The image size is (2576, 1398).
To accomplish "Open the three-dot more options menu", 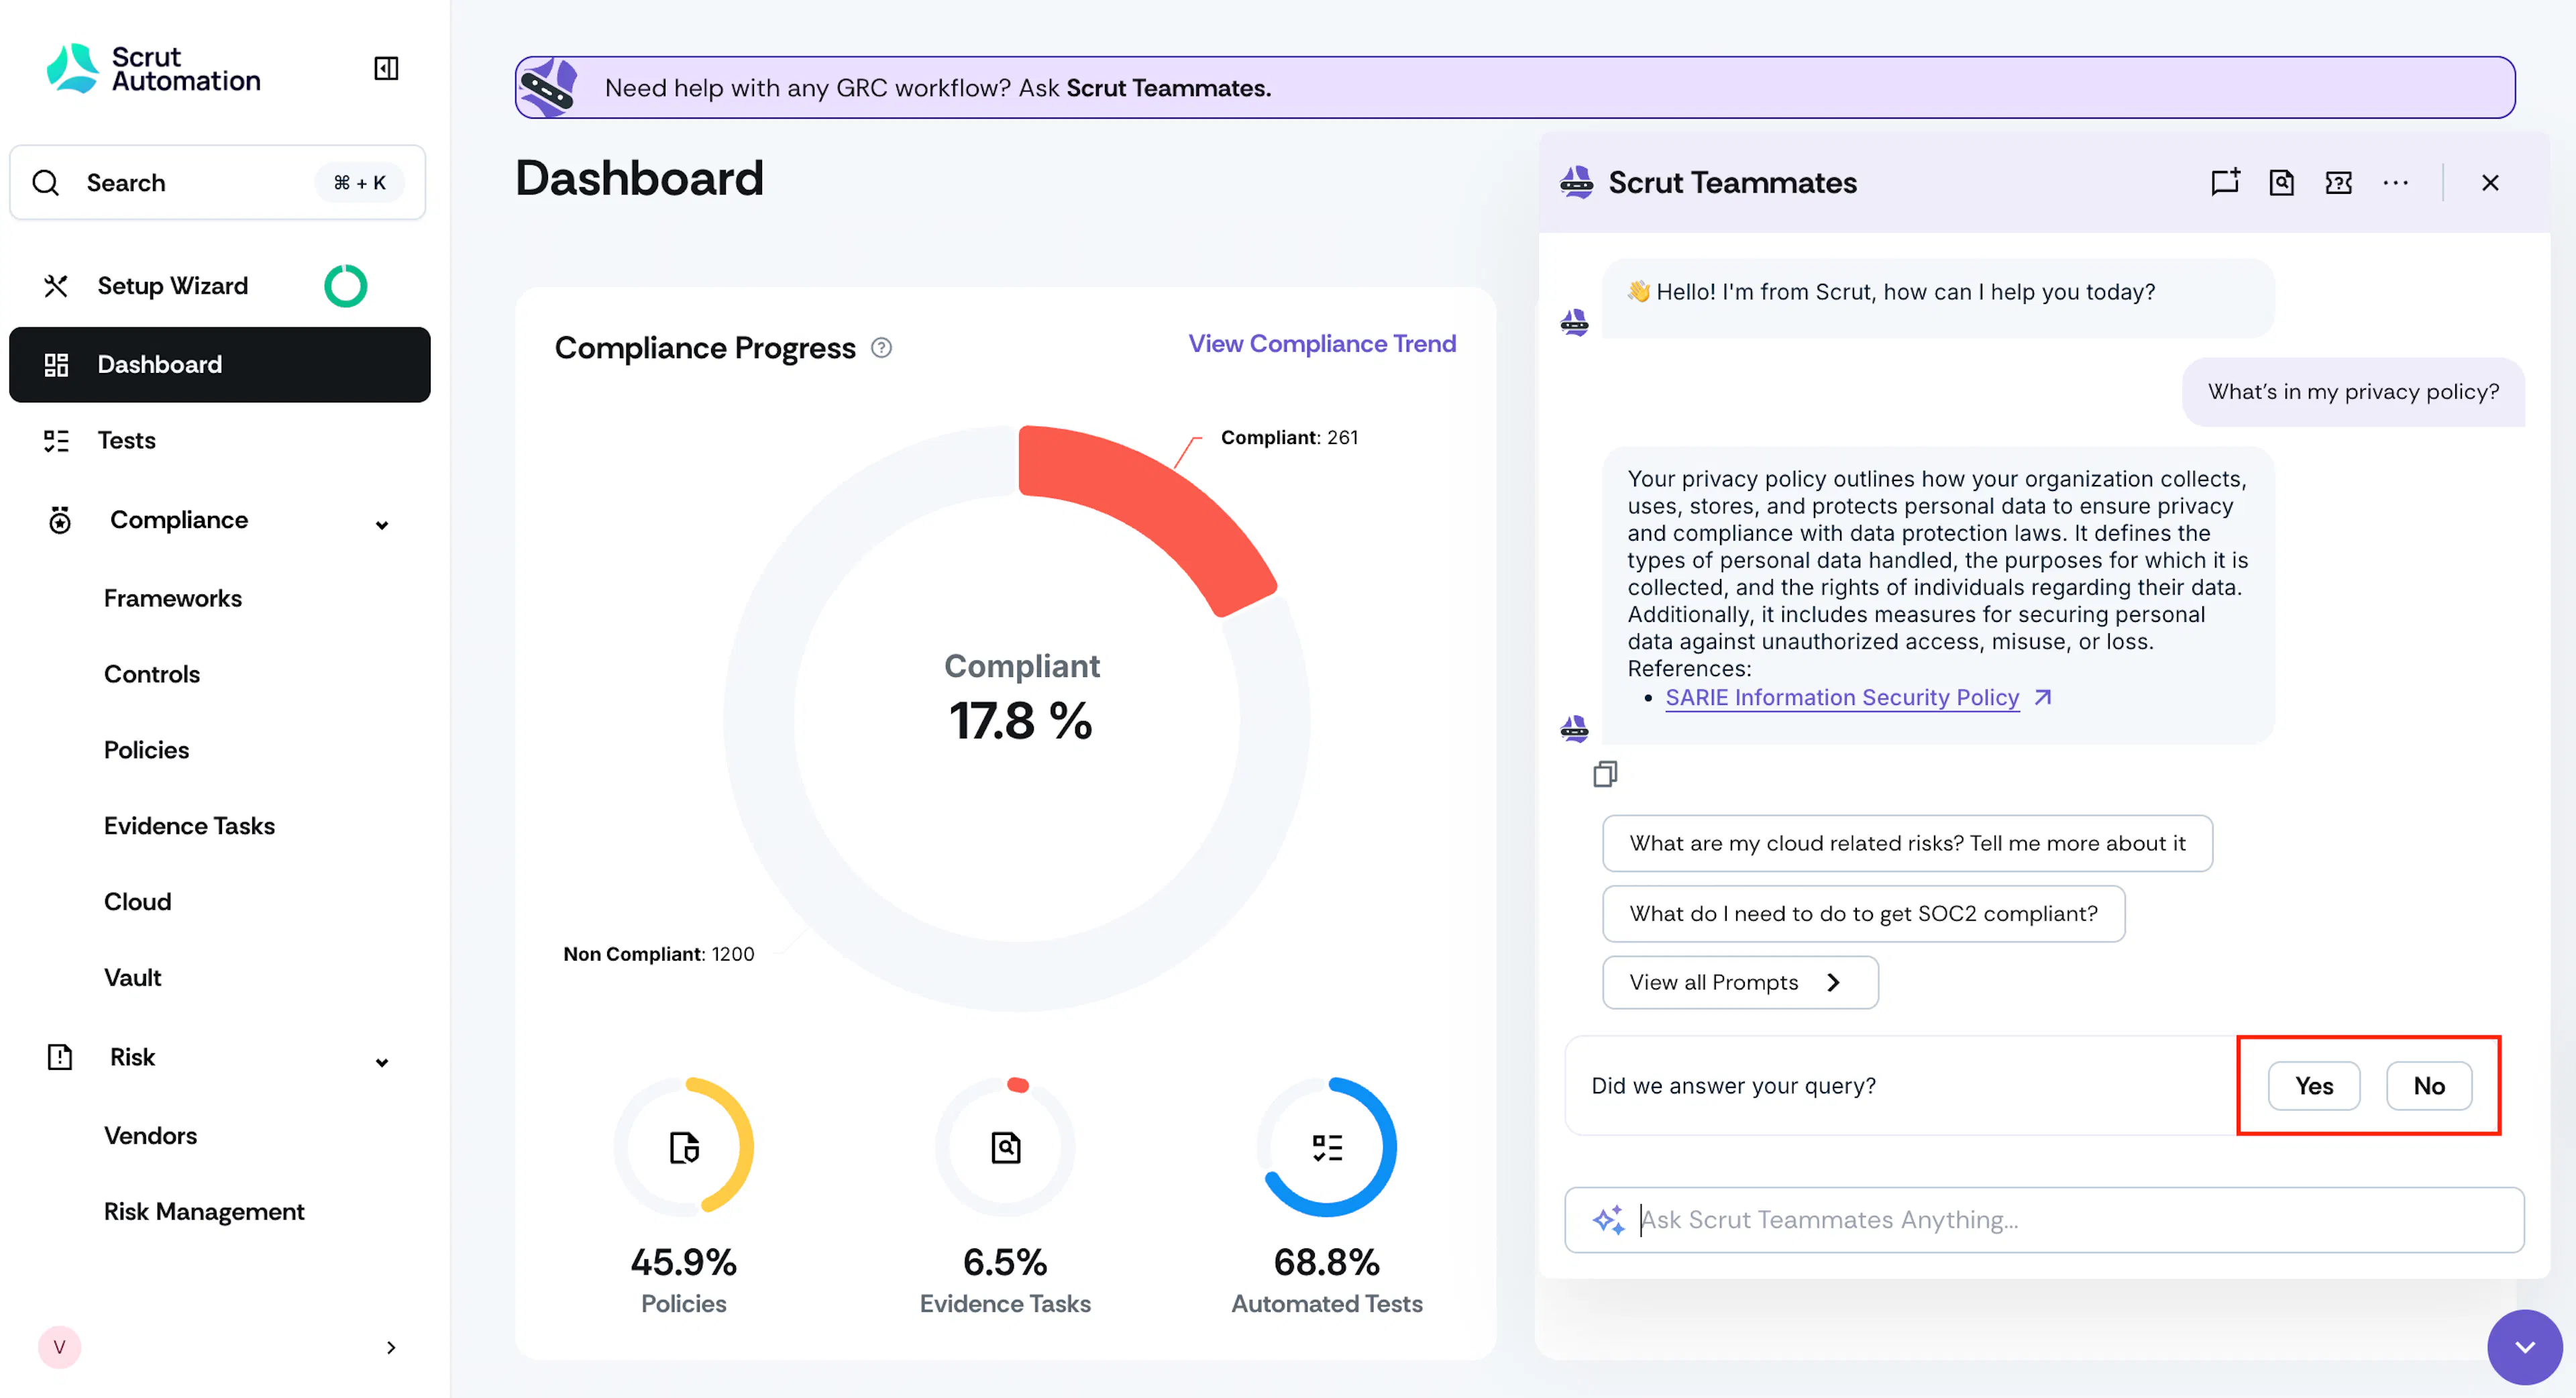I will (2395, 182).
